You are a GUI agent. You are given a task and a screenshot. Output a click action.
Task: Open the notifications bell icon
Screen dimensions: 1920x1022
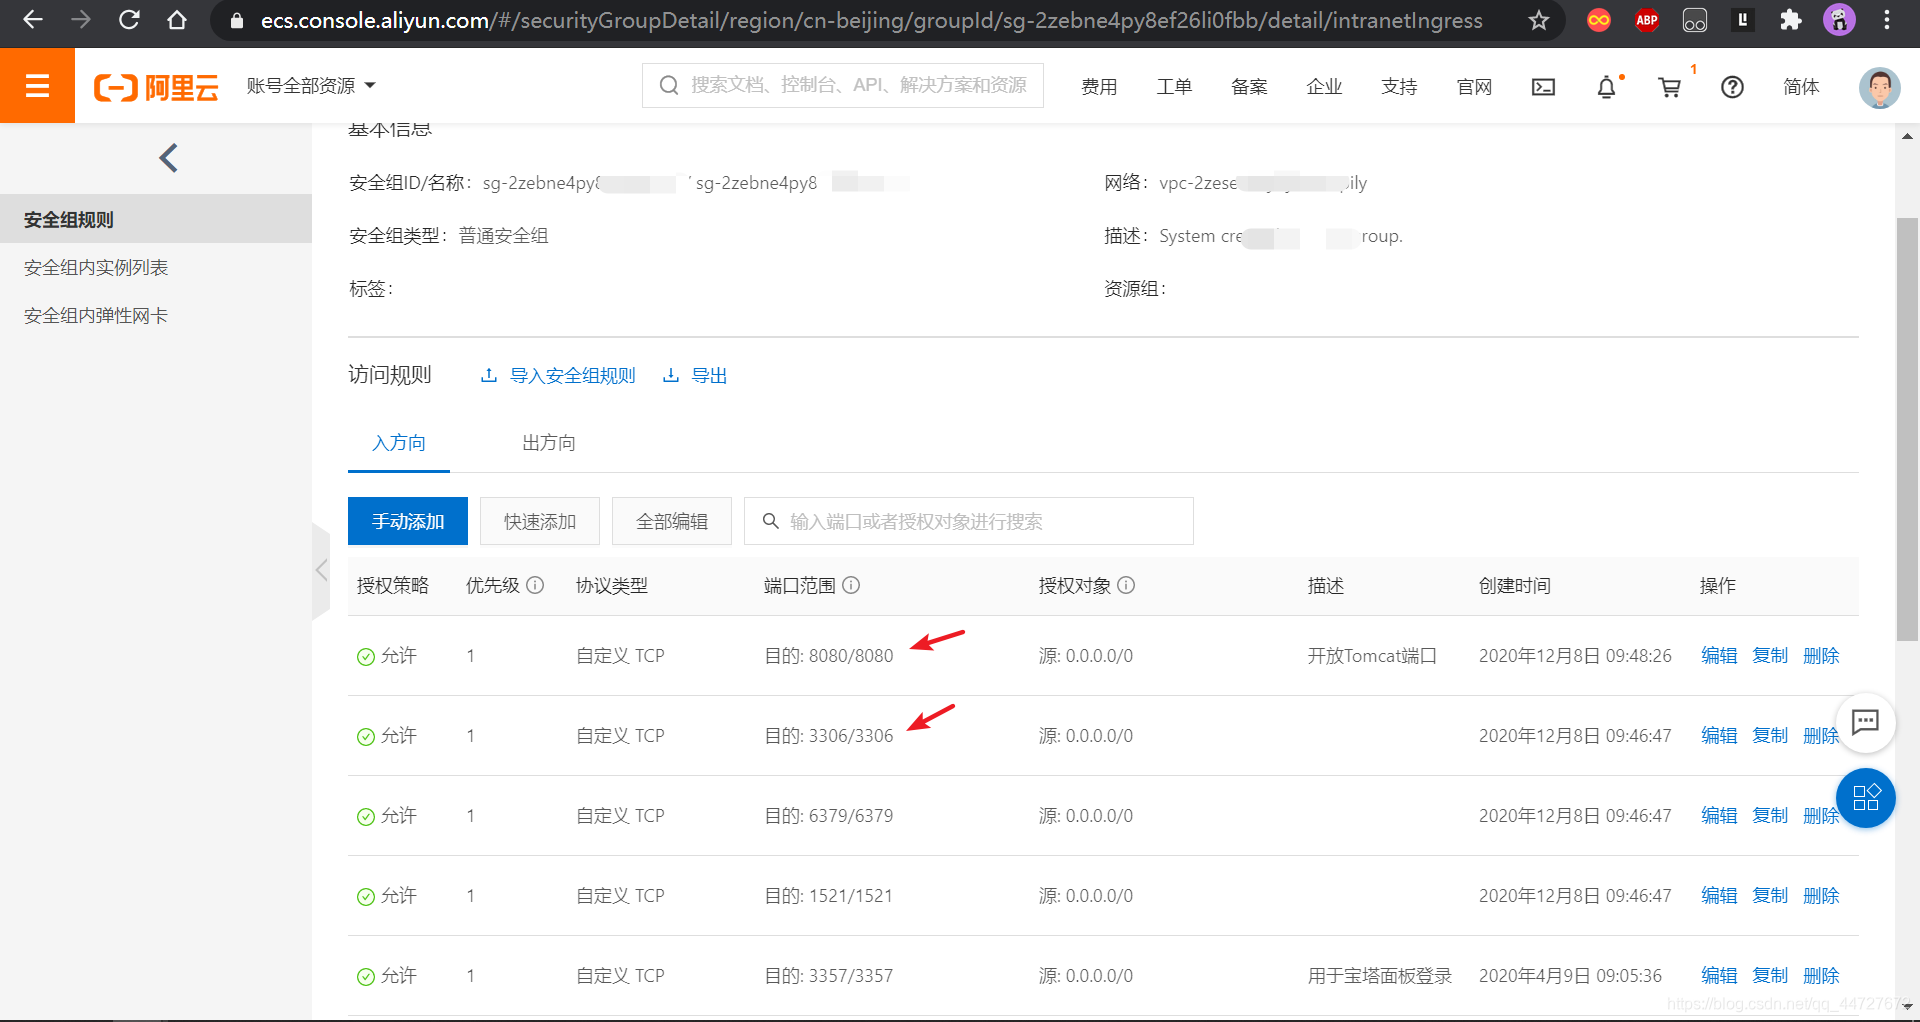(1606, 88)
